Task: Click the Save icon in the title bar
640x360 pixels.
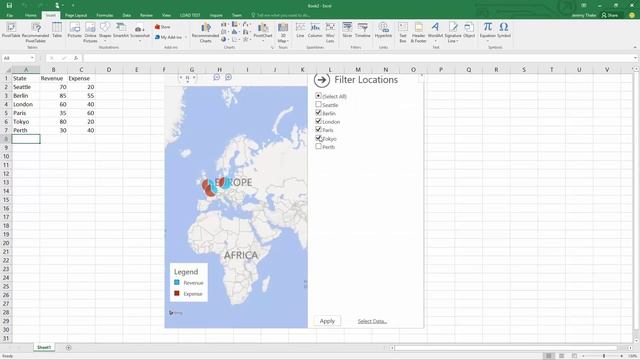Action: pyautogui.click(x=9, y=5)
